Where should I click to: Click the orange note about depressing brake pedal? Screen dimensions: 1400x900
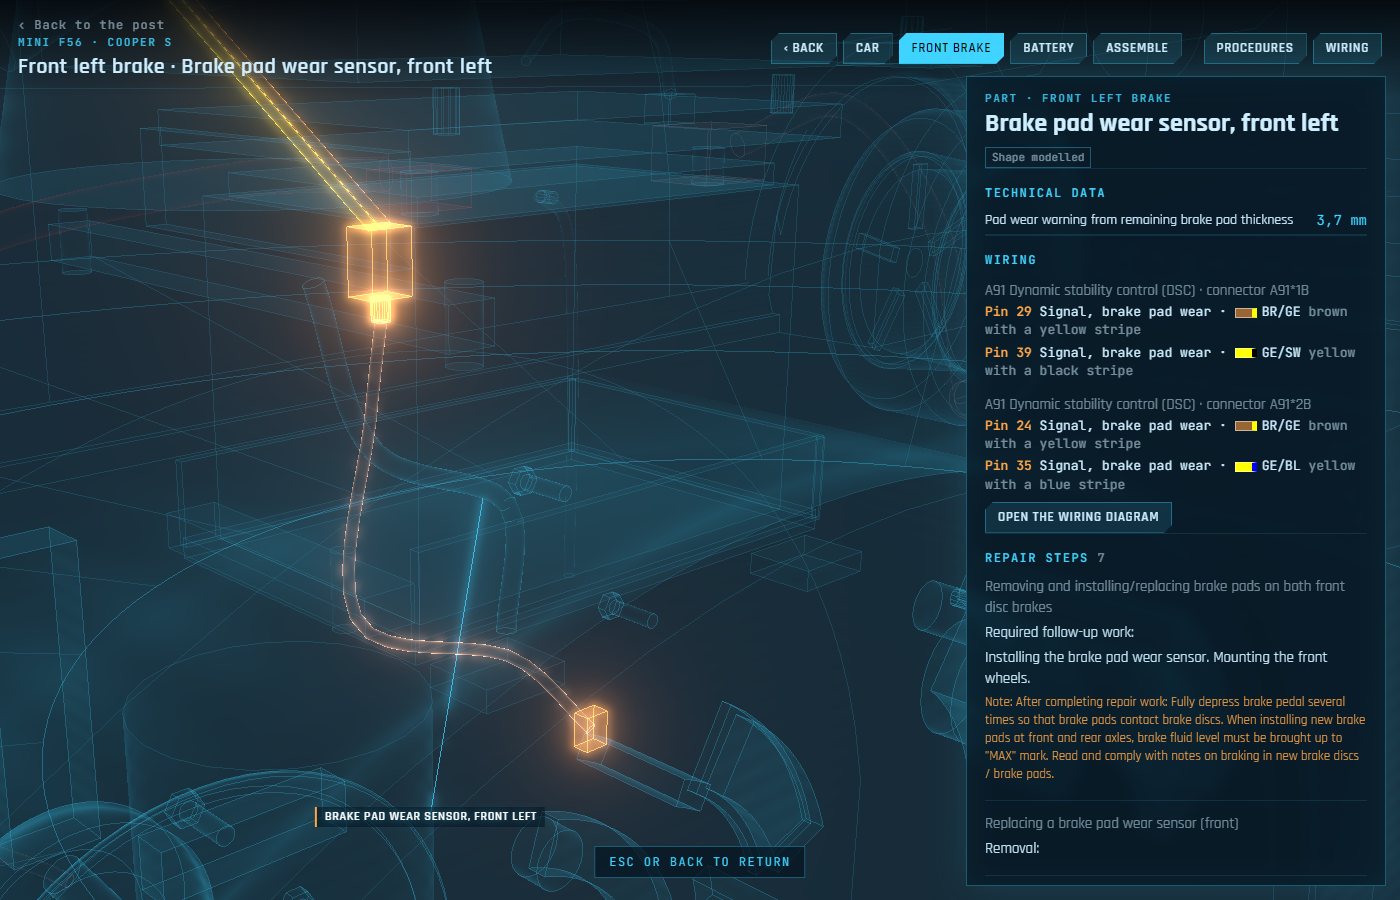coord(1175,738)
